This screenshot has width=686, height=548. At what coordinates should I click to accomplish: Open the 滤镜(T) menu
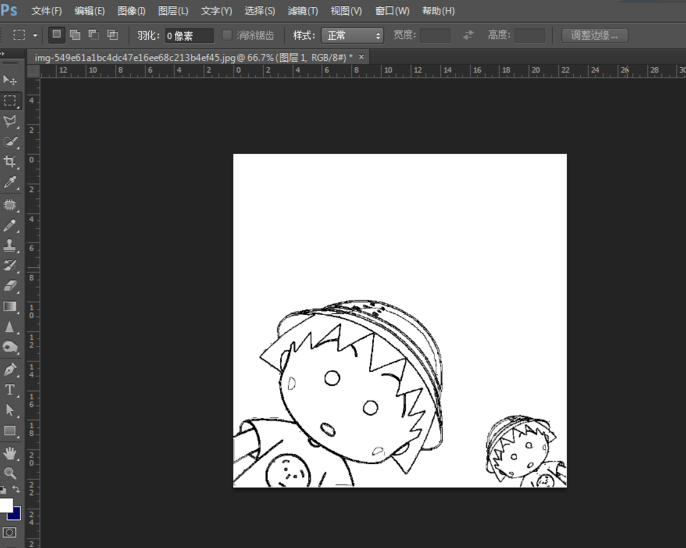coord(303,11)
